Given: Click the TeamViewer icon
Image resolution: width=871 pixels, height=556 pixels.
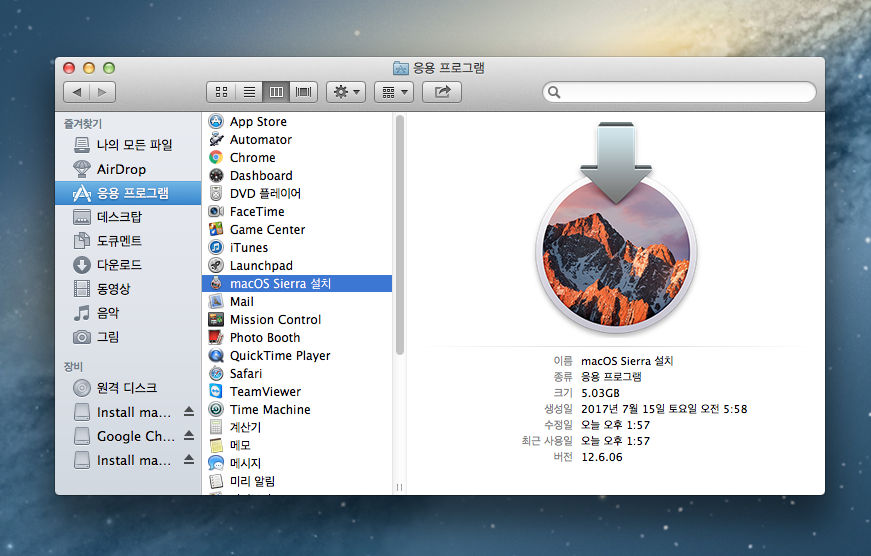Looking at the screenshot, I should [x=216, y=392].
